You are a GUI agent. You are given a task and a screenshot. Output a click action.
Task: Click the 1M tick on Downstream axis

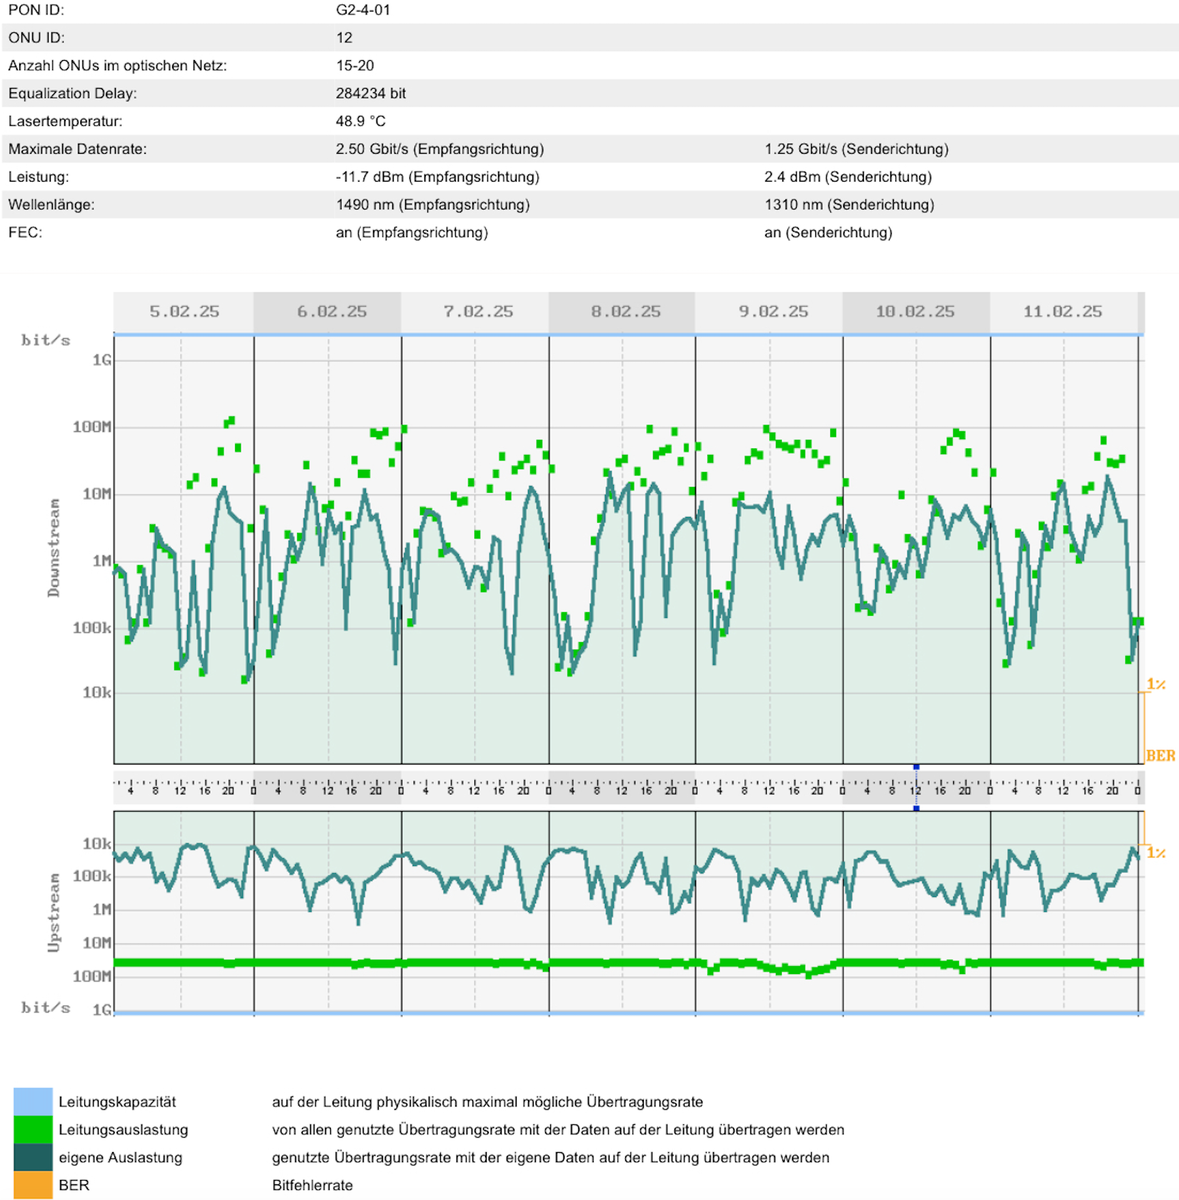click(x=101, y=561)
